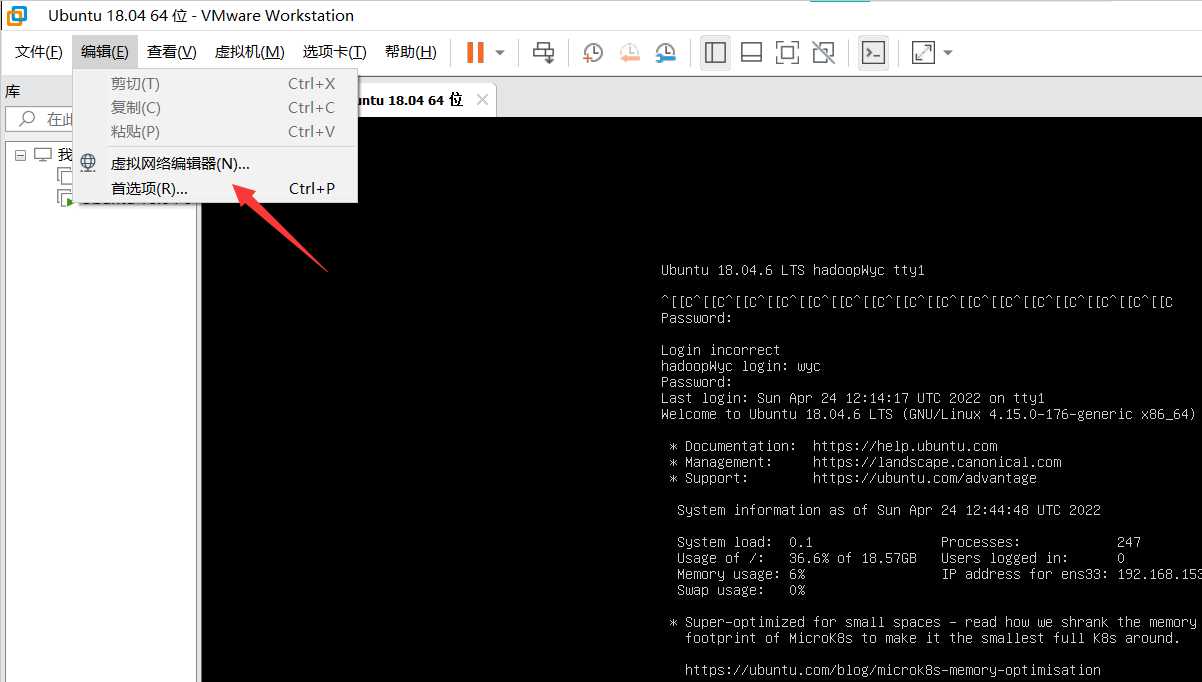Image resolution: width=1202 pixels, height=682 pixels.
Task: Enter full screen mode
Action: pyautogui.click(x=788, y=52)
